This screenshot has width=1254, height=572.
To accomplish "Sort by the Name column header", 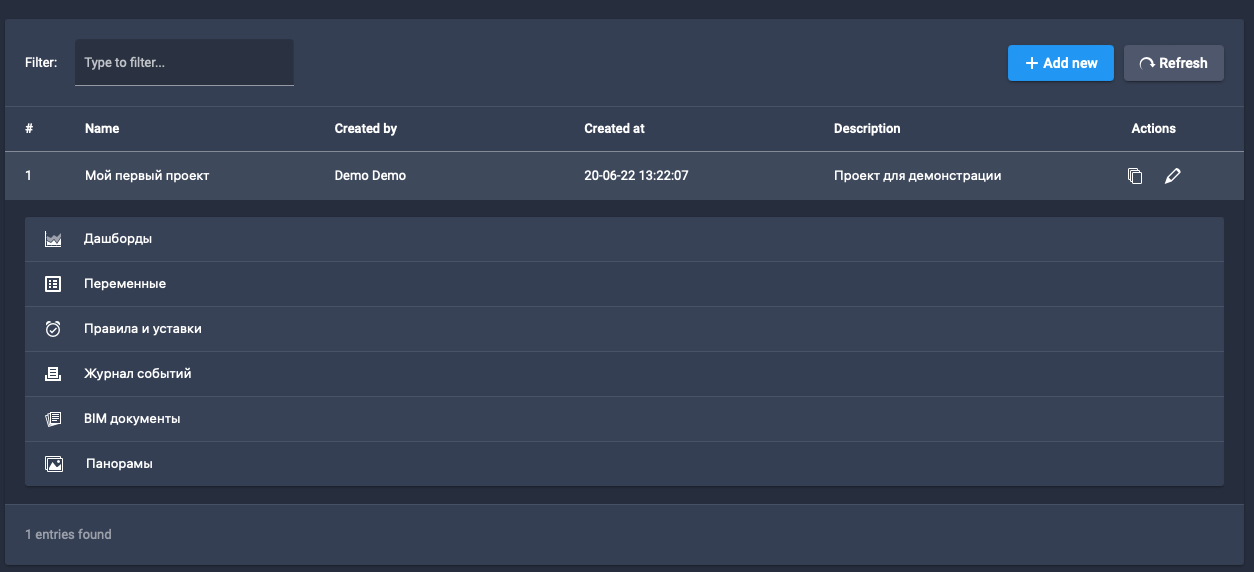I will tap(102, 129).
